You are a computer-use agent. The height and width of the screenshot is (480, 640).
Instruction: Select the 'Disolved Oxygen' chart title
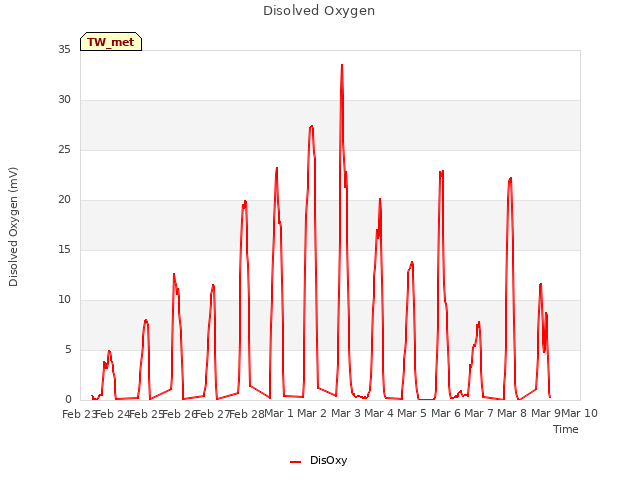[319, 11]
